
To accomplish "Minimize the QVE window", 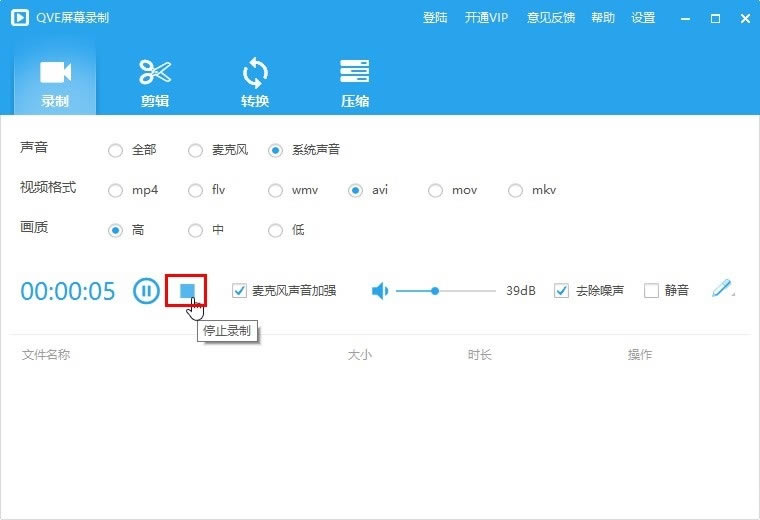I will [685, 19].
